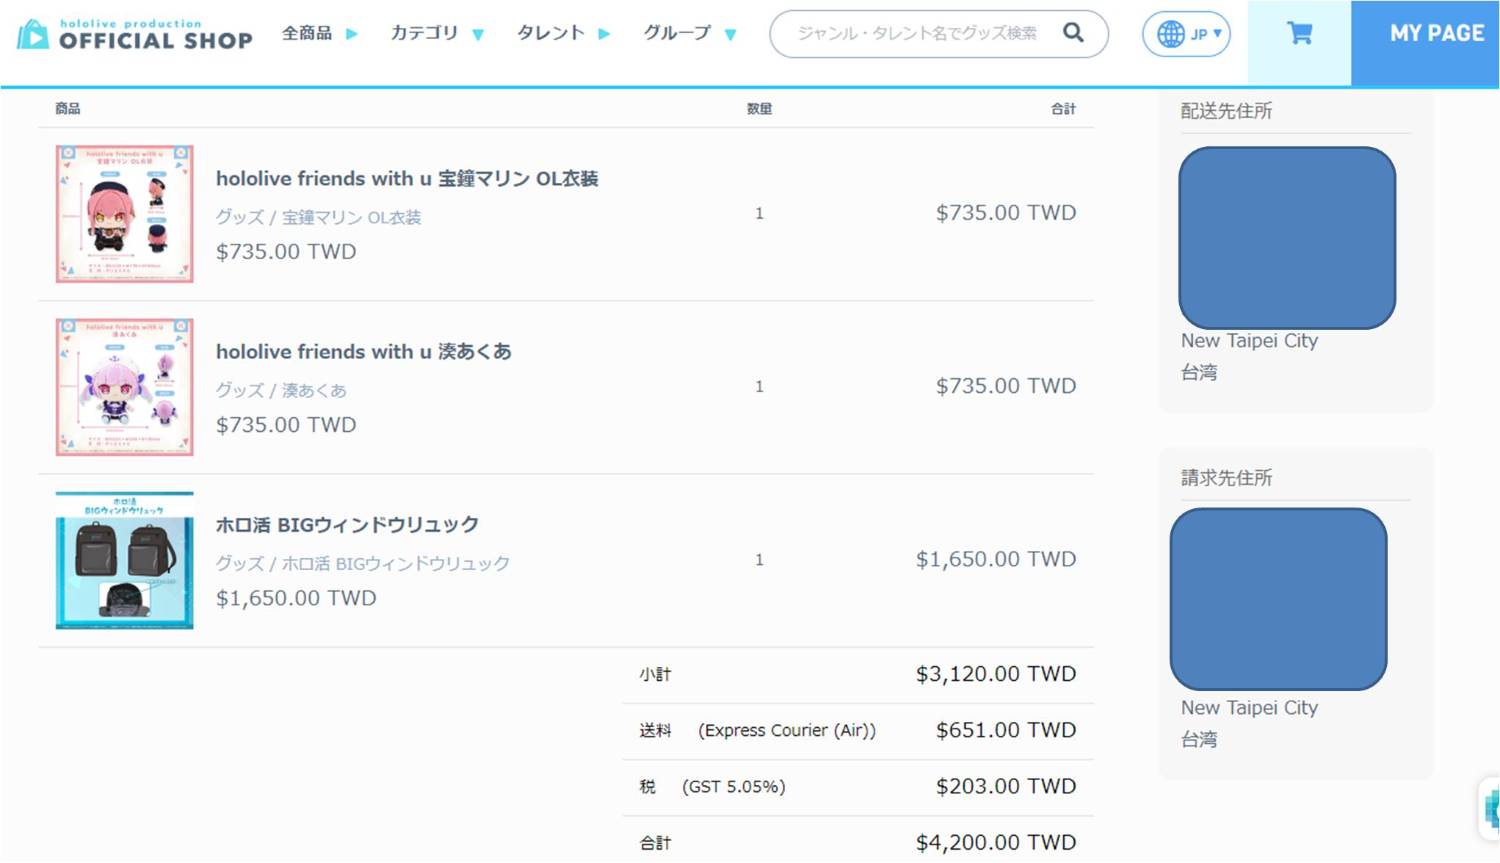This screenshot has width=1500, height=863.
Task: Open the JP language selector dropdown
Action: point(1187,34)
